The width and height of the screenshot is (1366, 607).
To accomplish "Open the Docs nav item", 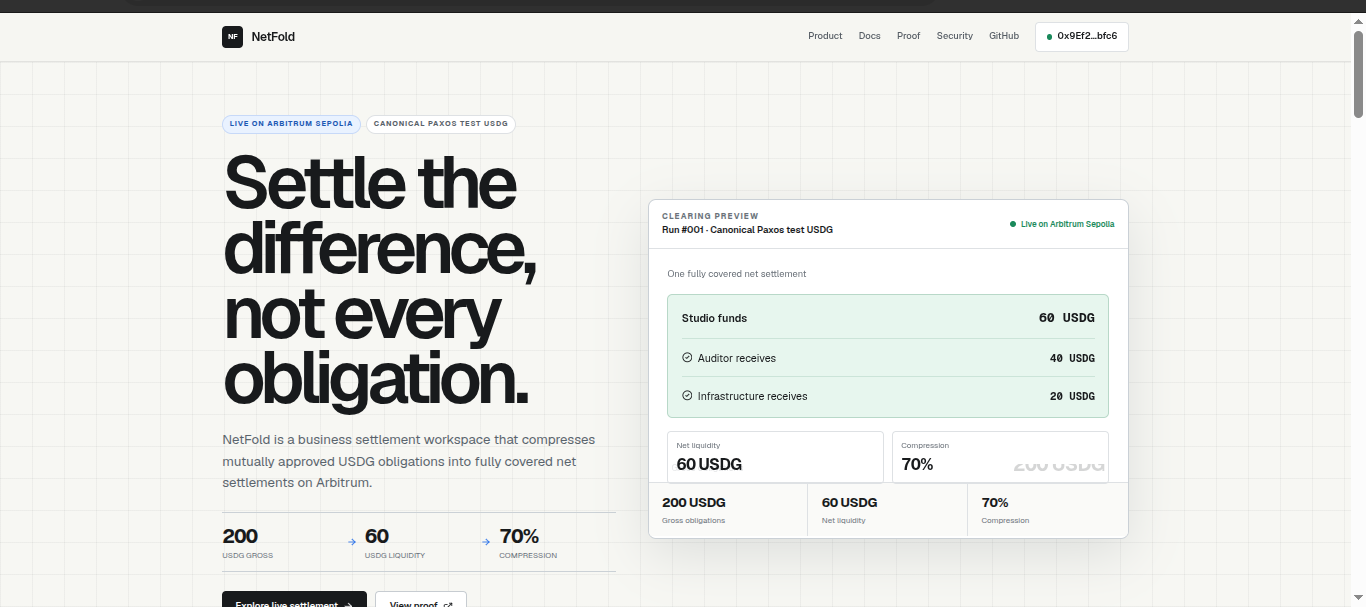I will [x=870, y=36].
